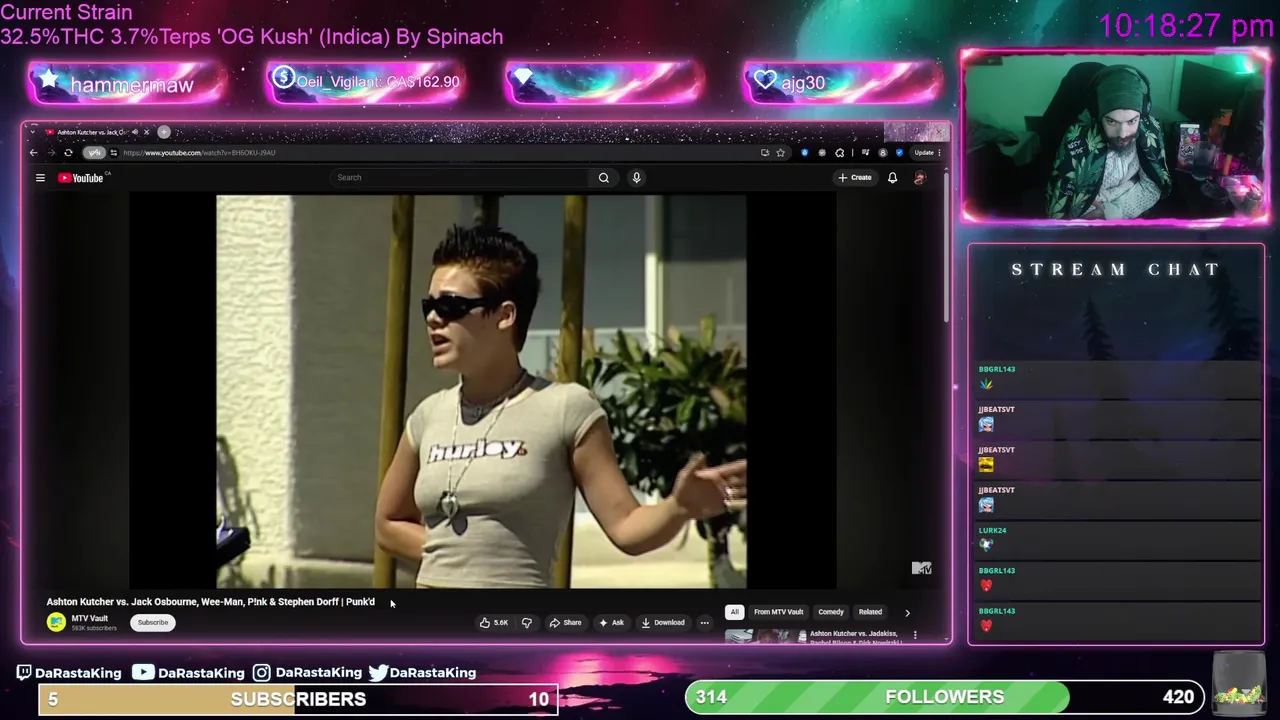1280x720 pixels.
Task: Open the YouTube account avatar menu
Action: click(920, 178)
